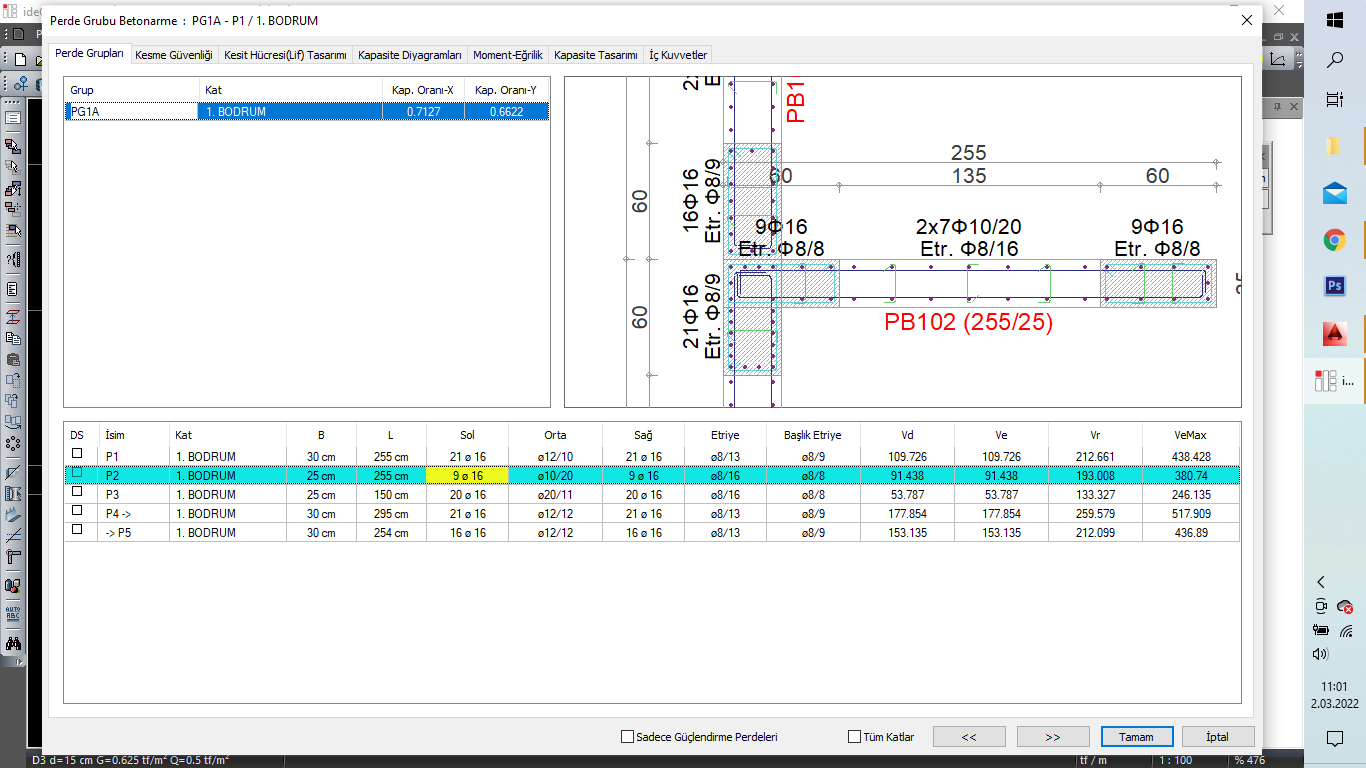Open Photoshop from the taskbar
This screenshot has height=768, width=1366.
1334,286
